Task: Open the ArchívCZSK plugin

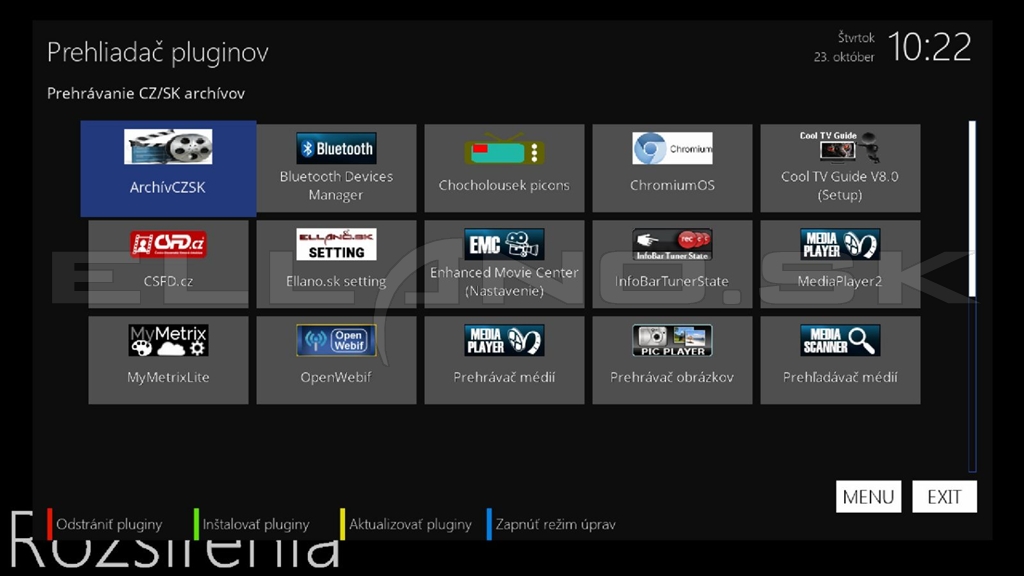Action: pyautogui.click(x=168, y=168)
